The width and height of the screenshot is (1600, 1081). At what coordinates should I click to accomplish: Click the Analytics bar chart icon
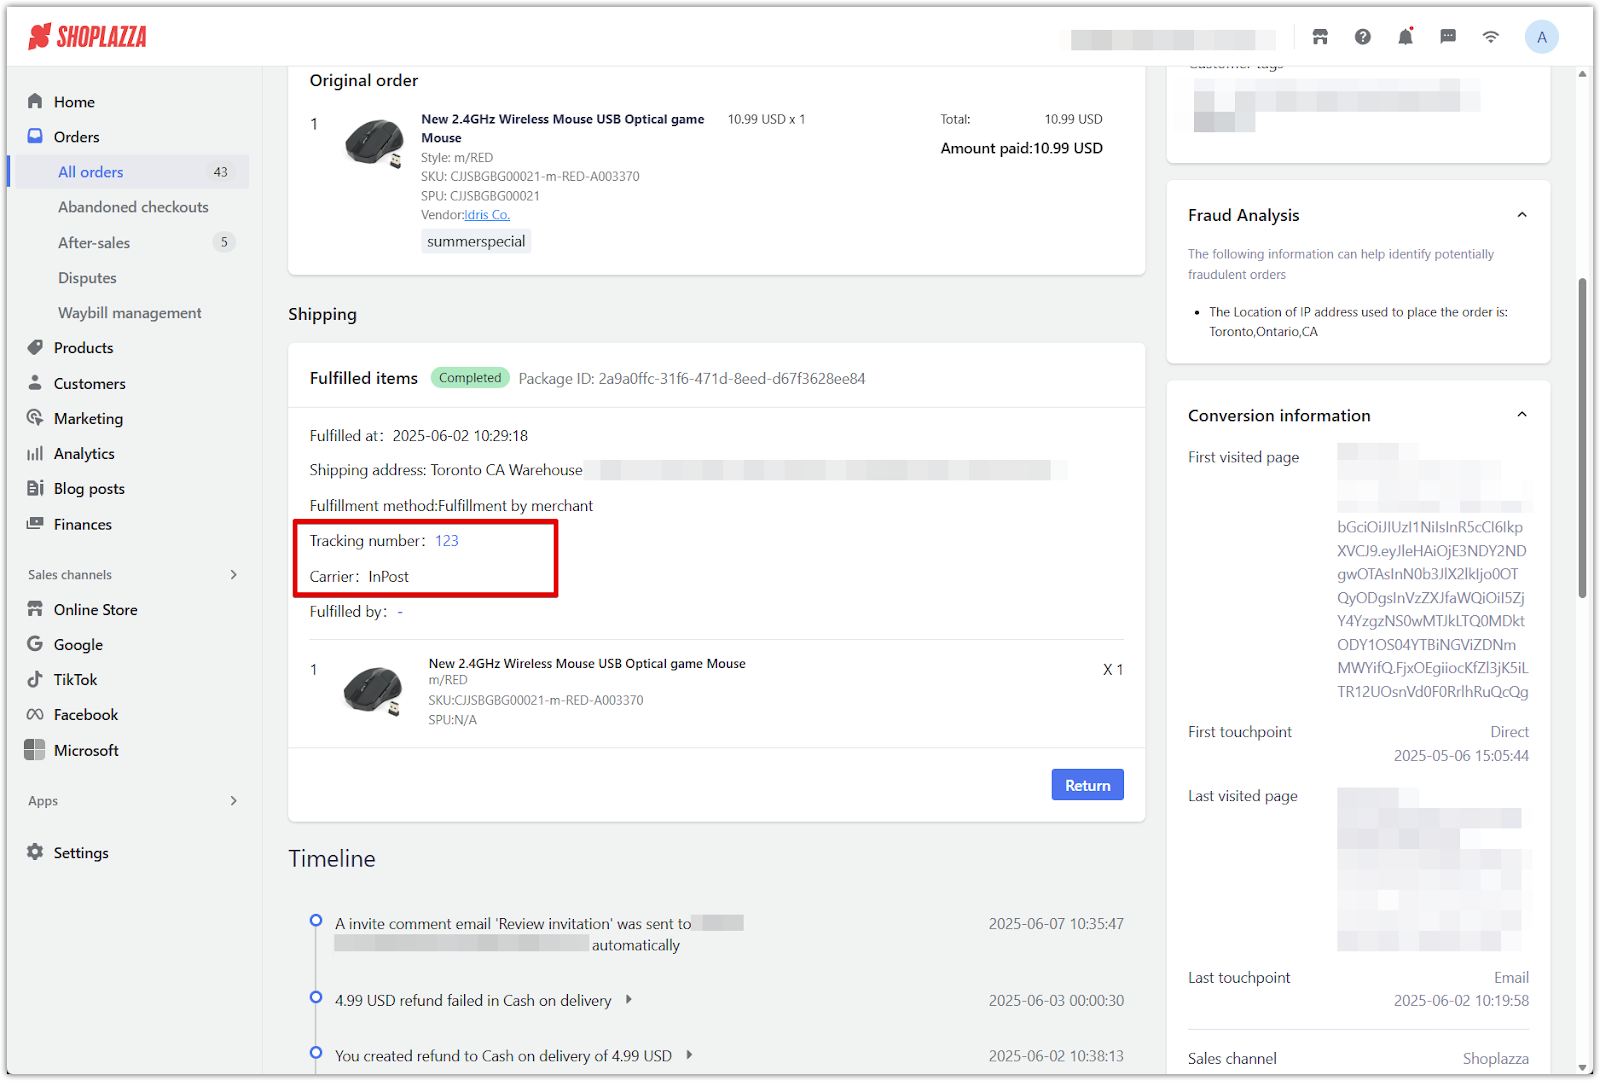tap(35, 453)
